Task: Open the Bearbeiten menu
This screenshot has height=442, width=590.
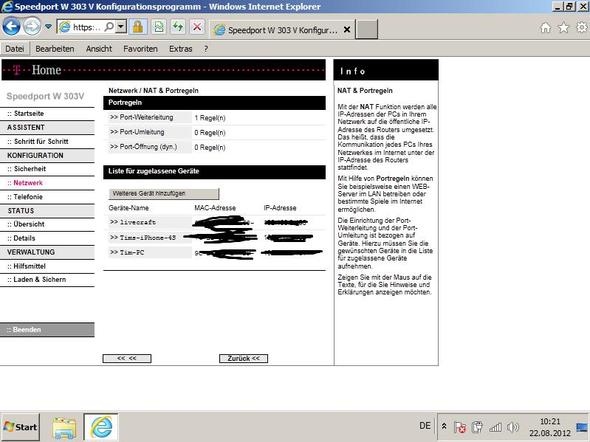Action: coord(55,49)
